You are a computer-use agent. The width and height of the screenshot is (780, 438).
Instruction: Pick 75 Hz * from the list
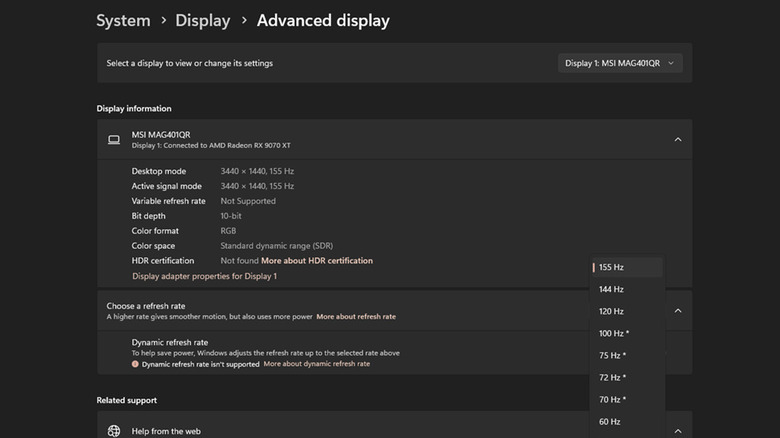click(627, 355)
